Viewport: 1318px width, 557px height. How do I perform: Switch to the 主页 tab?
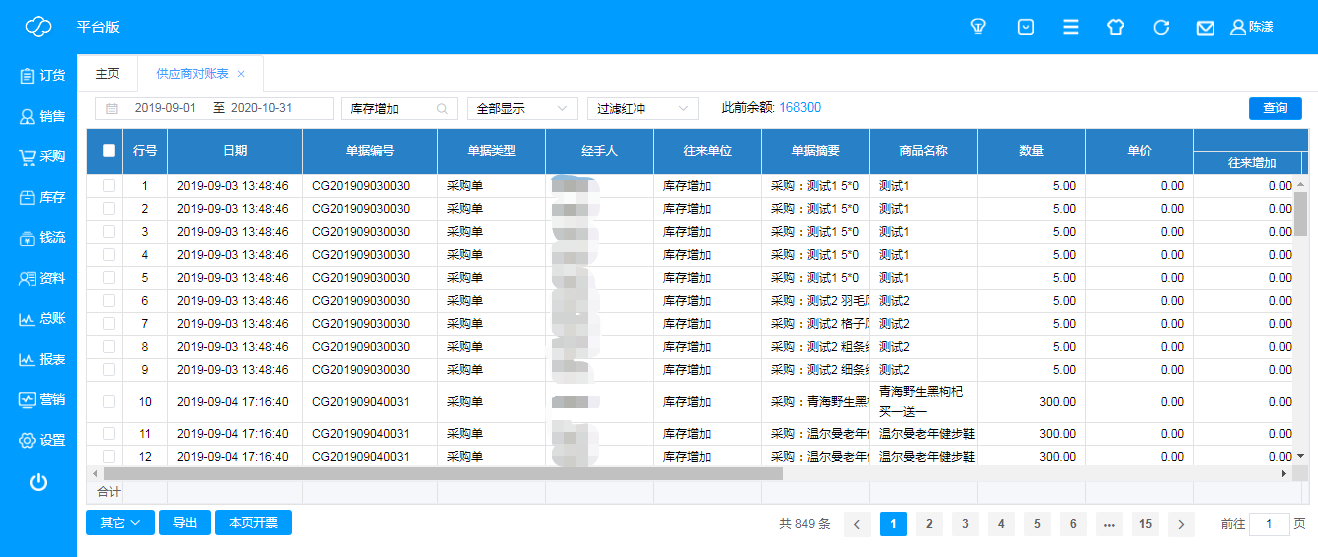coord(107,74)
